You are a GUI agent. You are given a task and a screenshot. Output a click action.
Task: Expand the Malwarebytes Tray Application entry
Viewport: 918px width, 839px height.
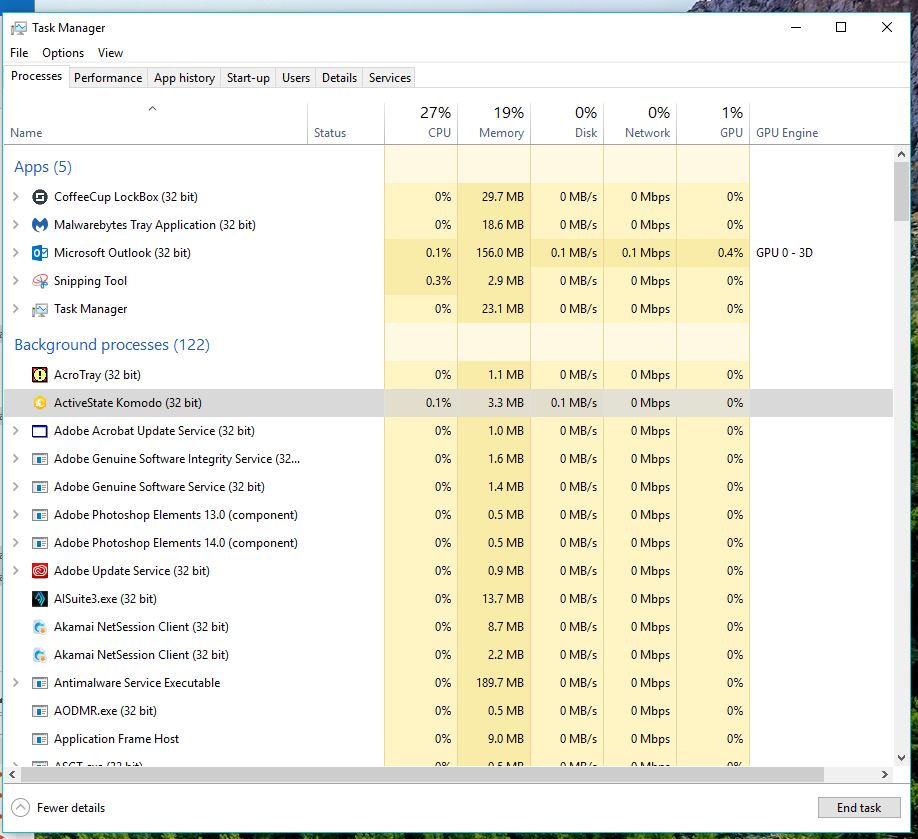click(16, 225)
